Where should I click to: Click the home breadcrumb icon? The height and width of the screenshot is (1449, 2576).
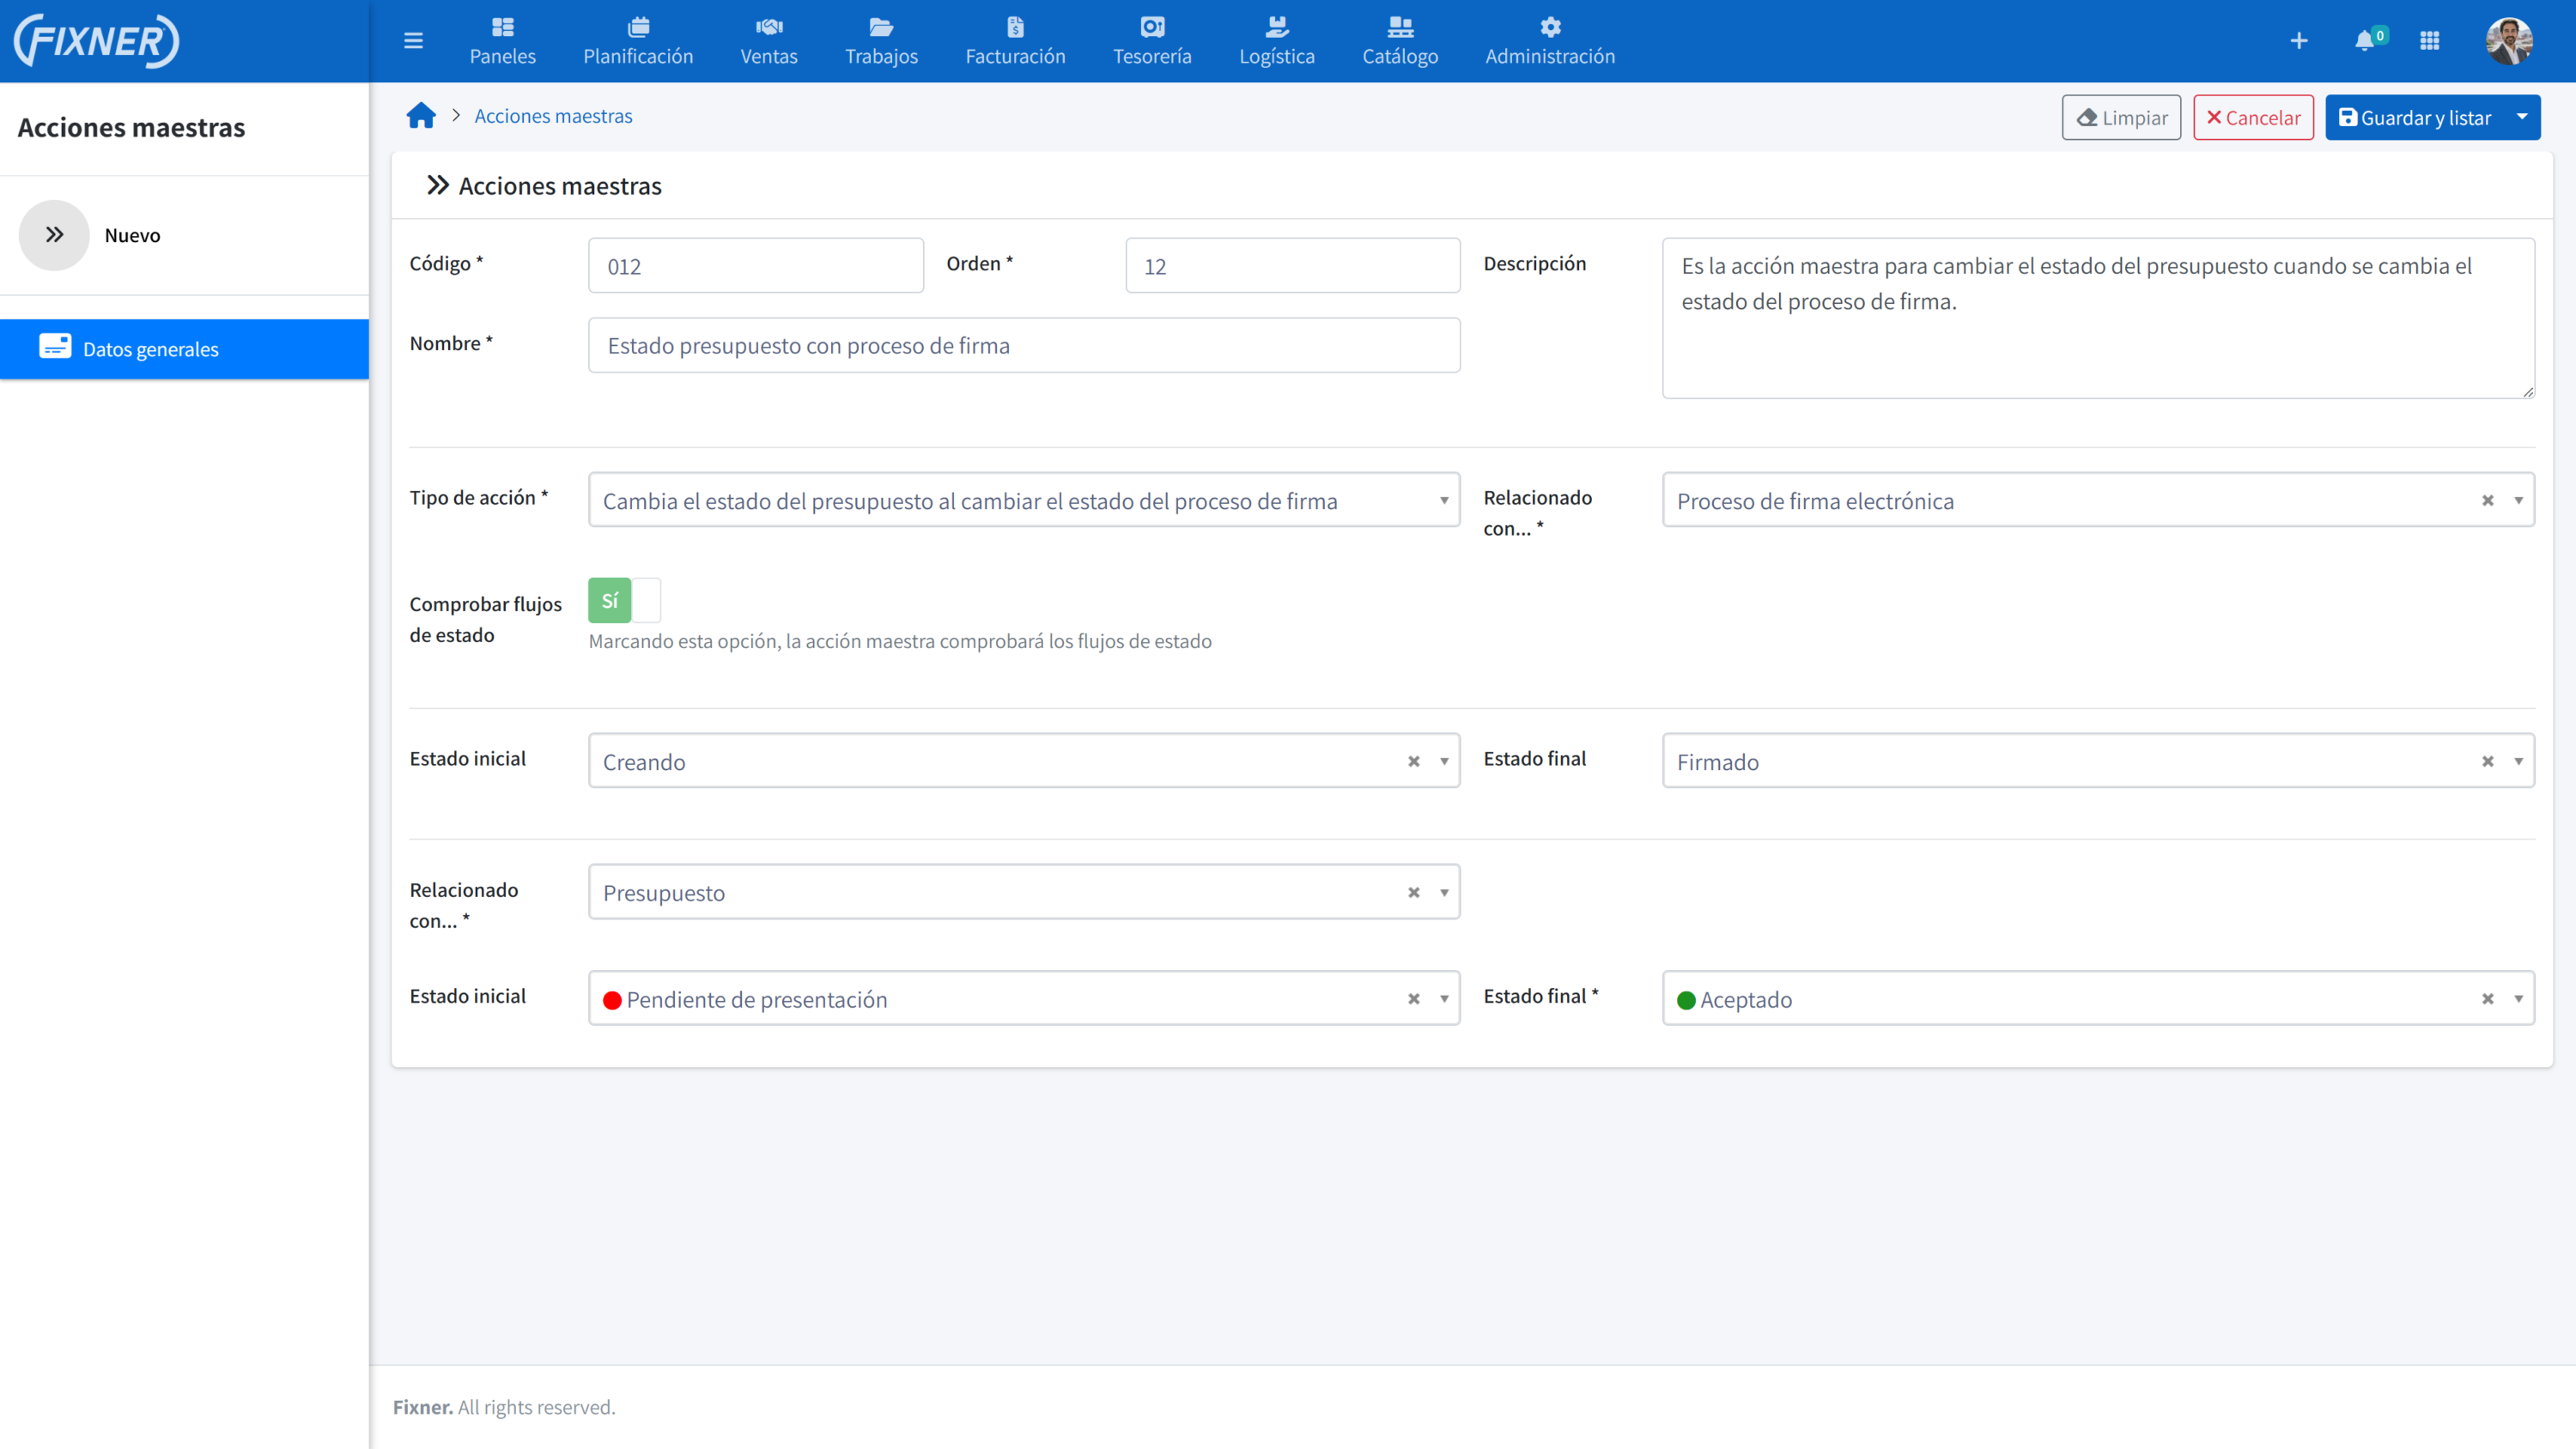(421, 116)
